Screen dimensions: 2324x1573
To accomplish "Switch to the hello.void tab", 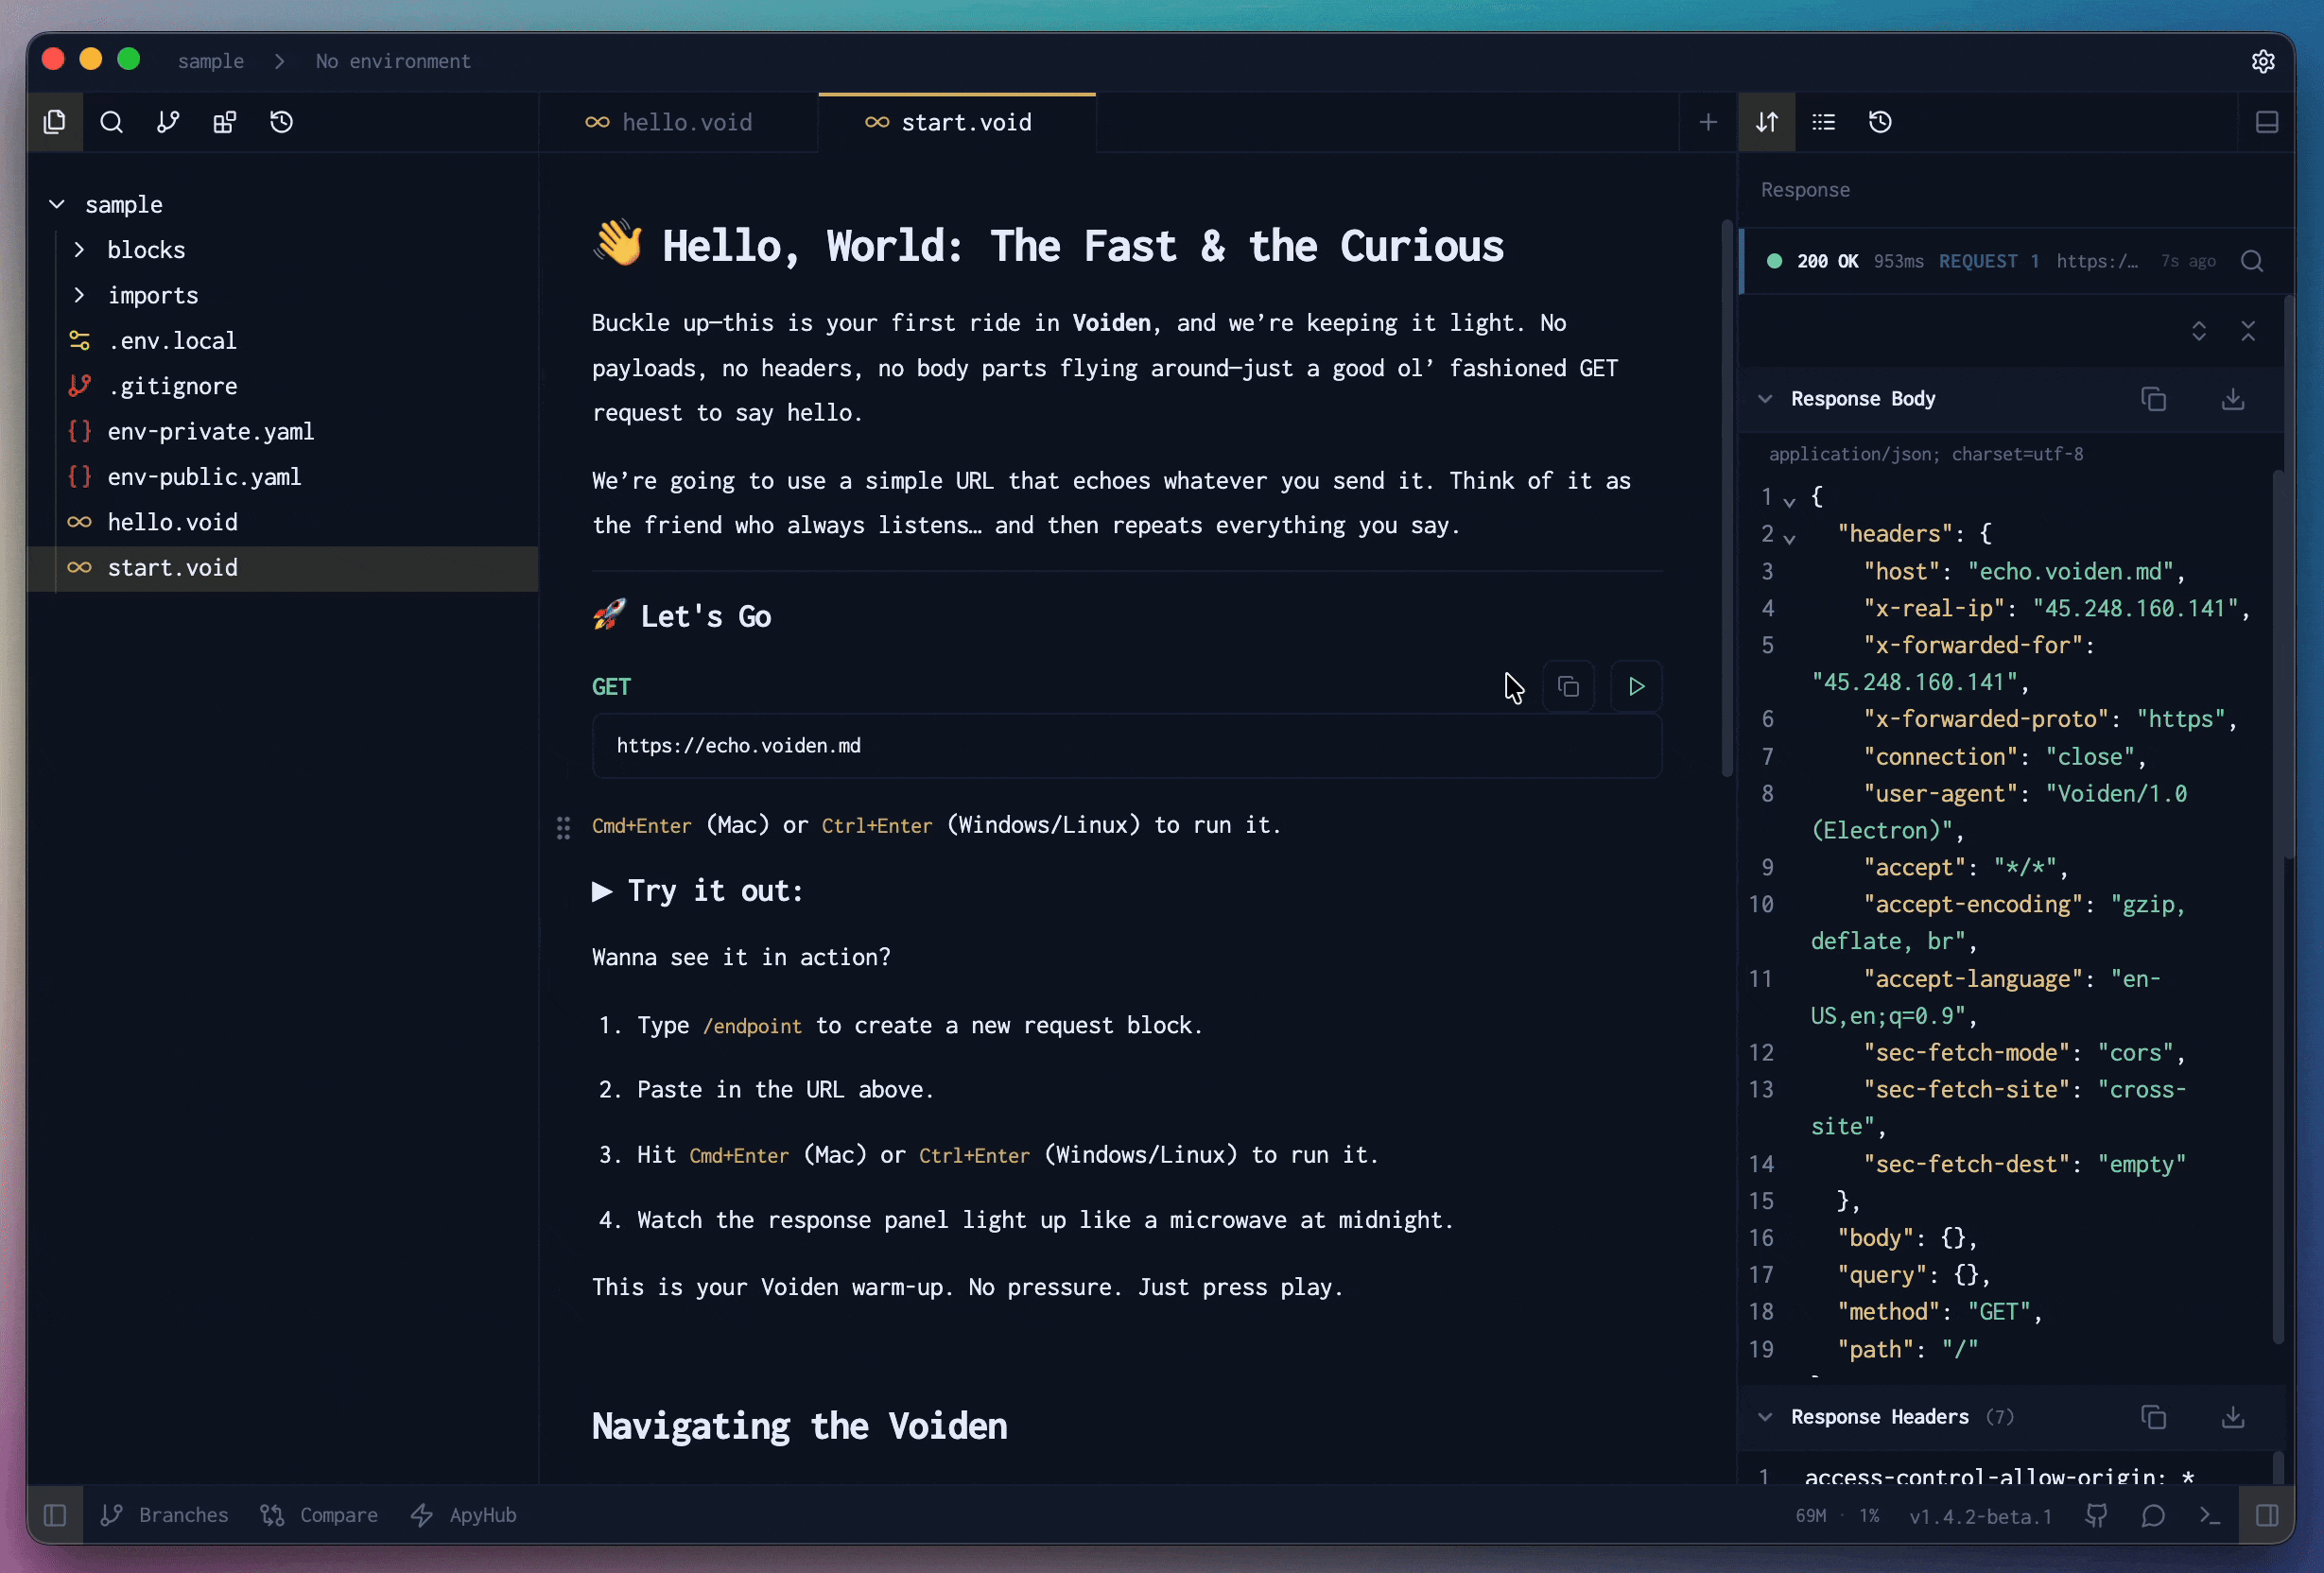I will click(x=678, y=122).
